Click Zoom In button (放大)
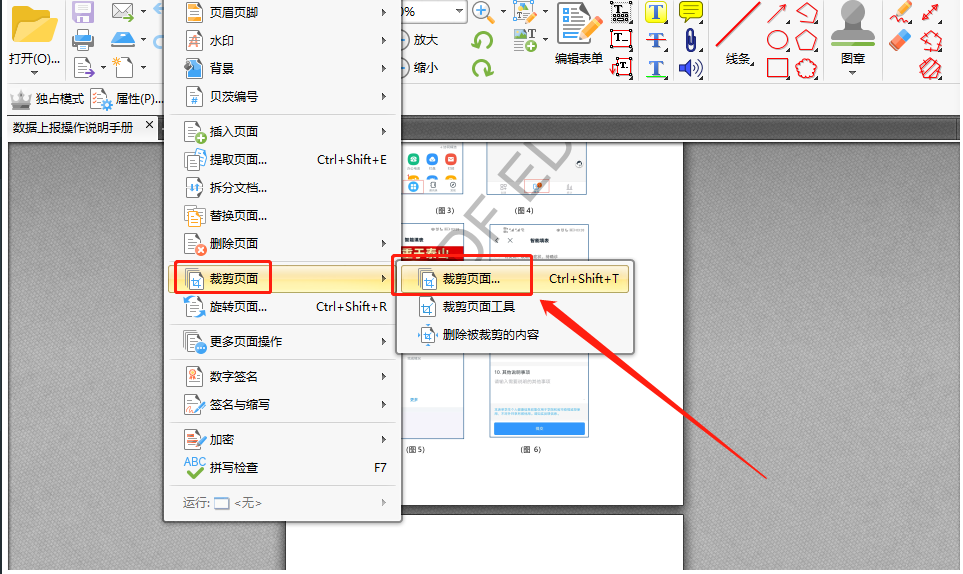Image resolution: width=963 pixels, height=574 pixels. pyautogui.click(x=420, y=40)
